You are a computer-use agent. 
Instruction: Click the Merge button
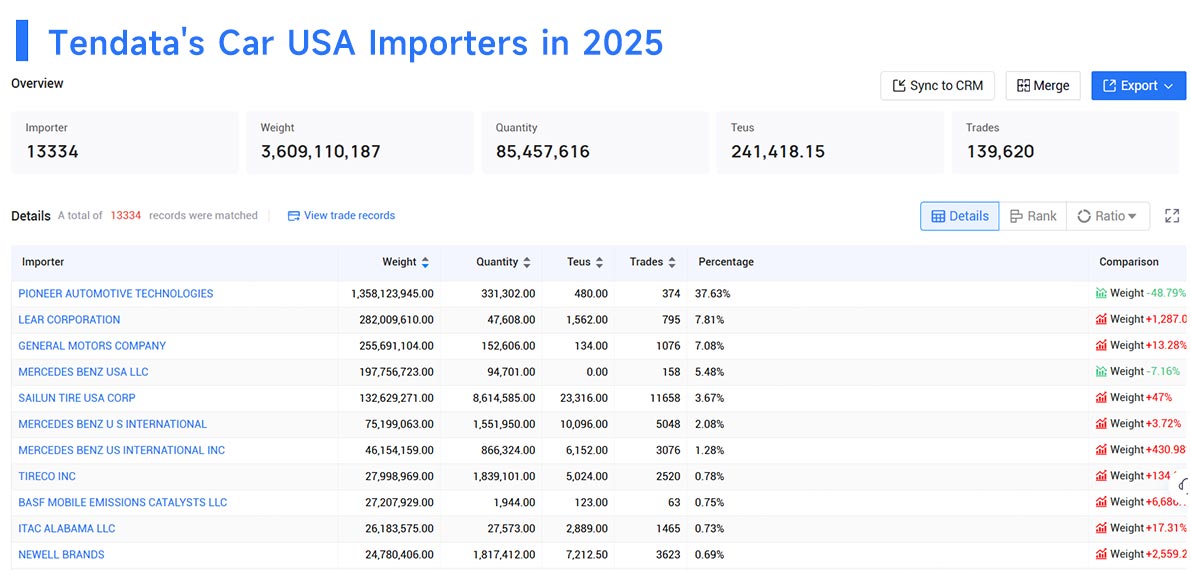point(1043,86)
